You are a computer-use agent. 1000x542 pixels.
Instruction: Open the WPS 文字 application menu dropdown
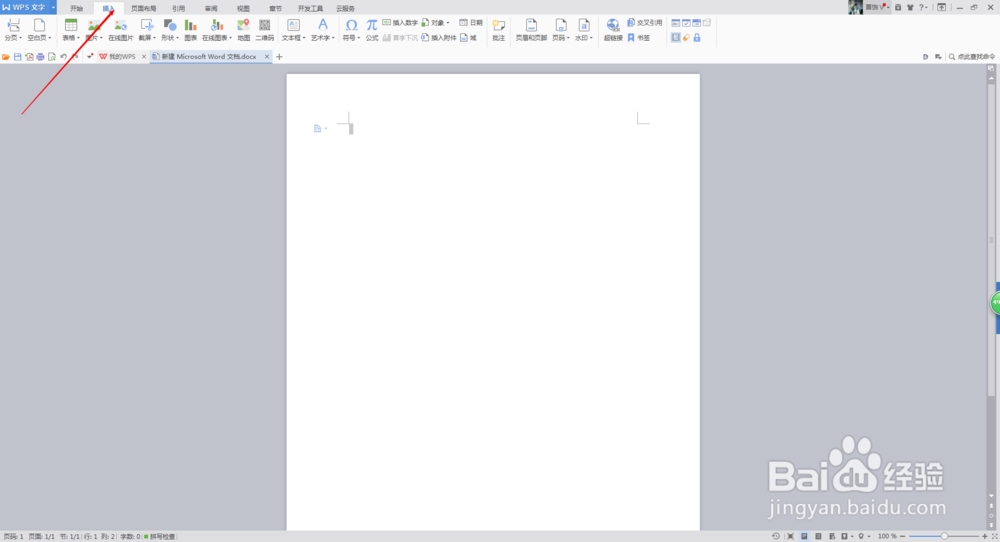click(x=54, y=8)
